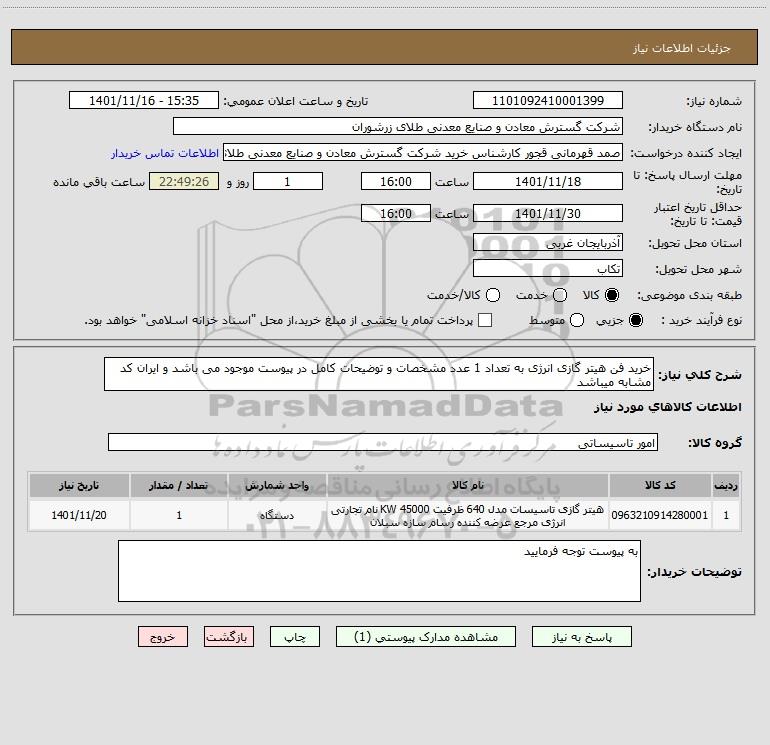770x745 pixels.
Task: Click the شرح کلی نیاز description box
Action: coord(379,374)
